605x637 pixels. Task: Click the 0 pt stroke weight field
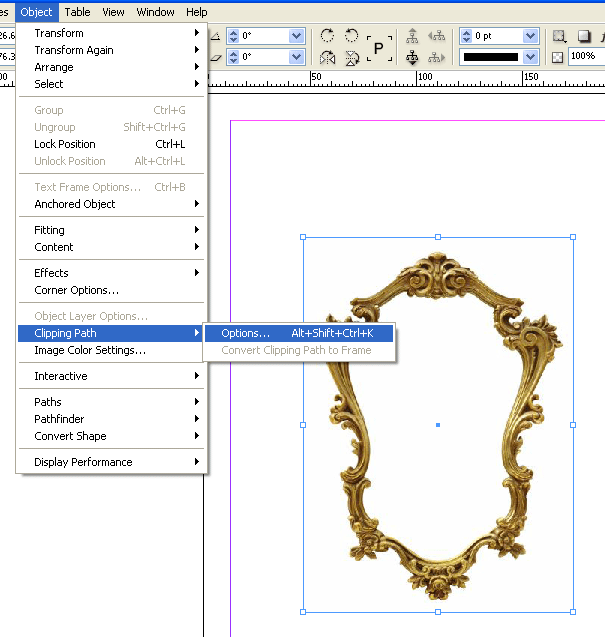(x=497, y=36)
